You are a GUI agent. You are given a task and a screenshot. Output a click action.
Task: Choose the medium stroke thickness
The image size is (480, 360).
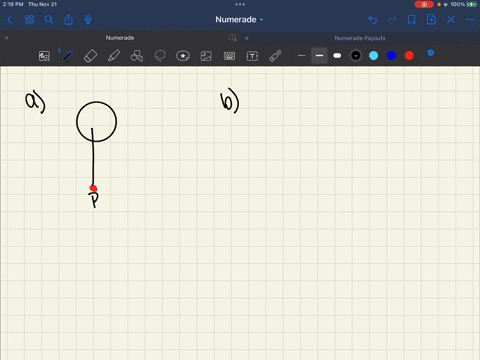[x=319, y=56]
